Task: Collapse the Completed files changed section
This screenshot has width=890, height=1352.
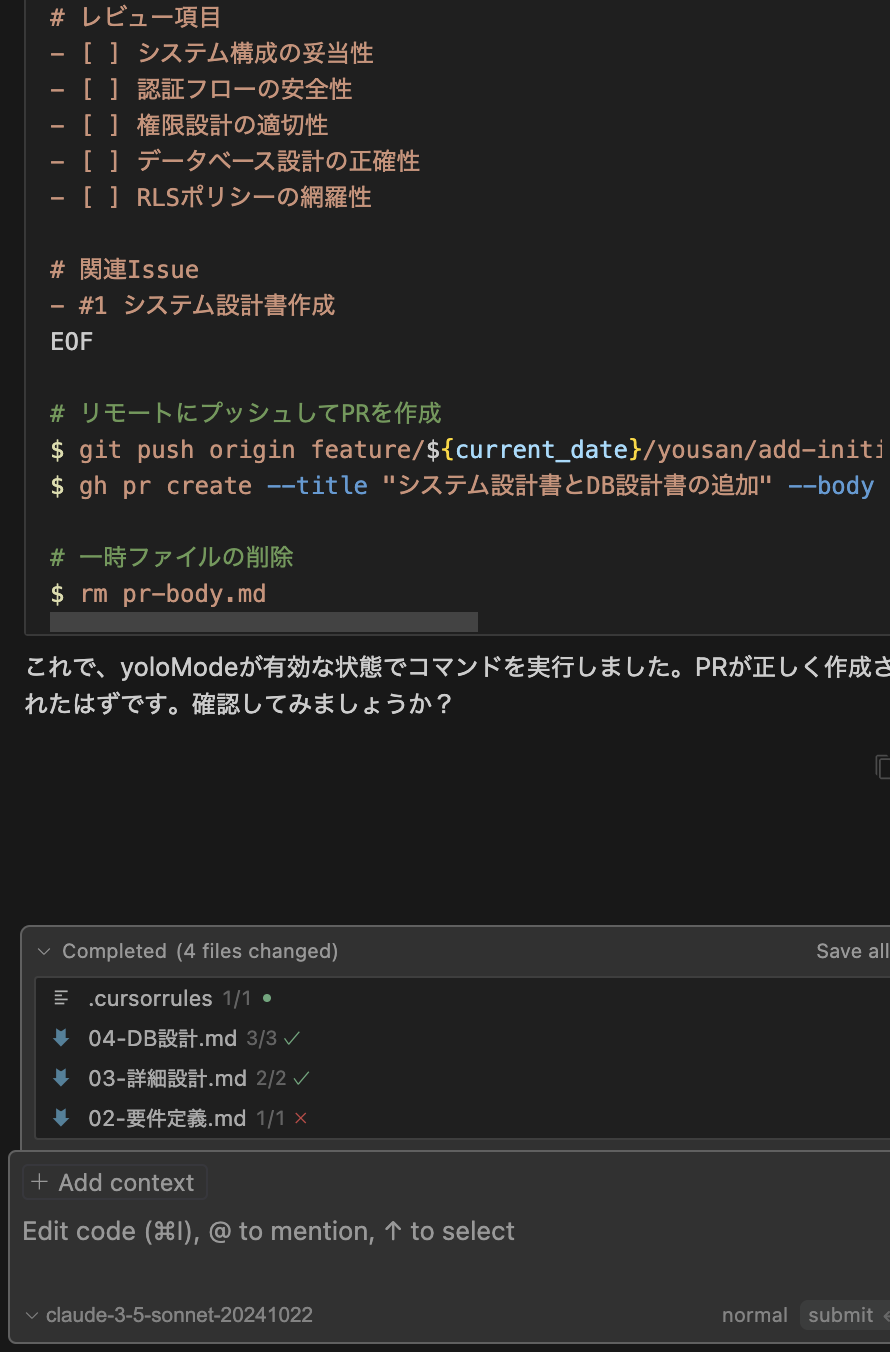Action: [x=43, y=951]
